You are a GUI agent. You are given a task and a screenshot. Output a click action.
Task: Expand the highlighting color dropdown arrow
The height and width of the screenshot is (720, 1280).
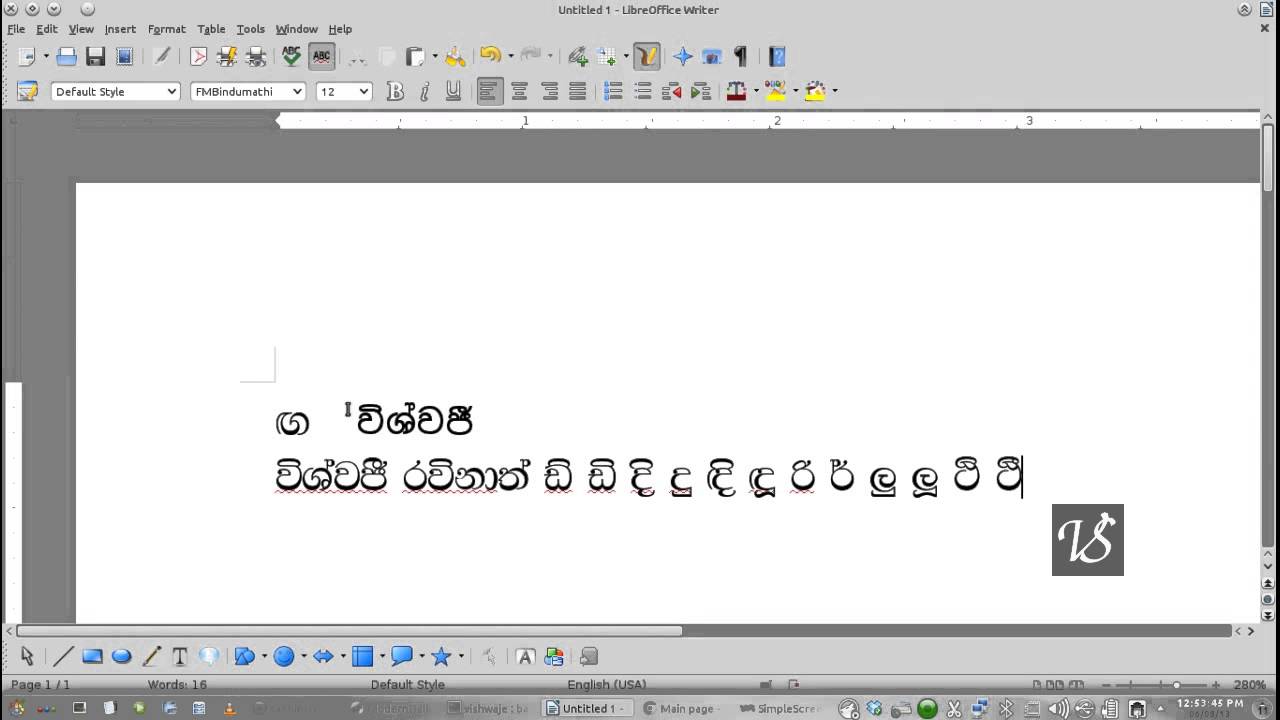[x=795, y=91]
